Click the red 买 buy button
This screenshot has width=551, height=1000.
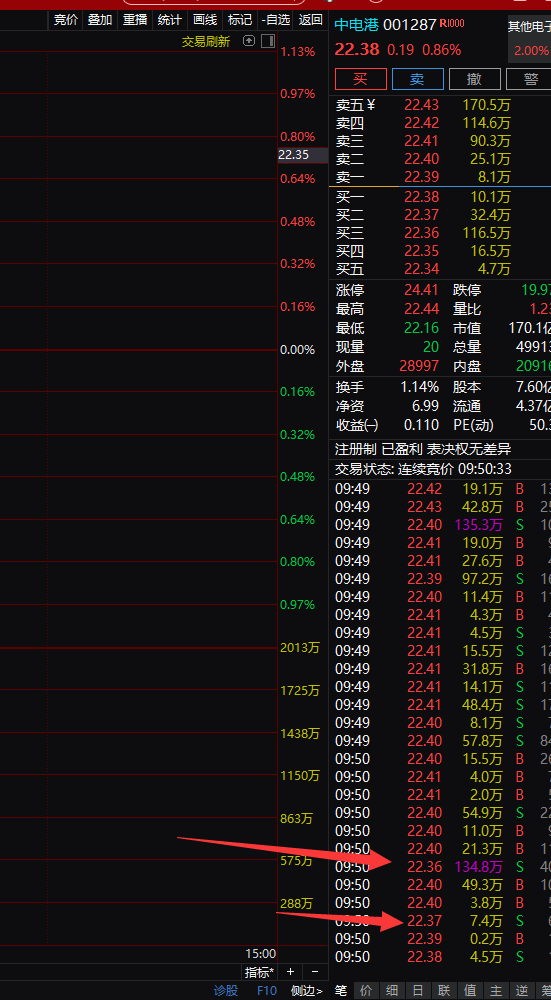(361, 79)
